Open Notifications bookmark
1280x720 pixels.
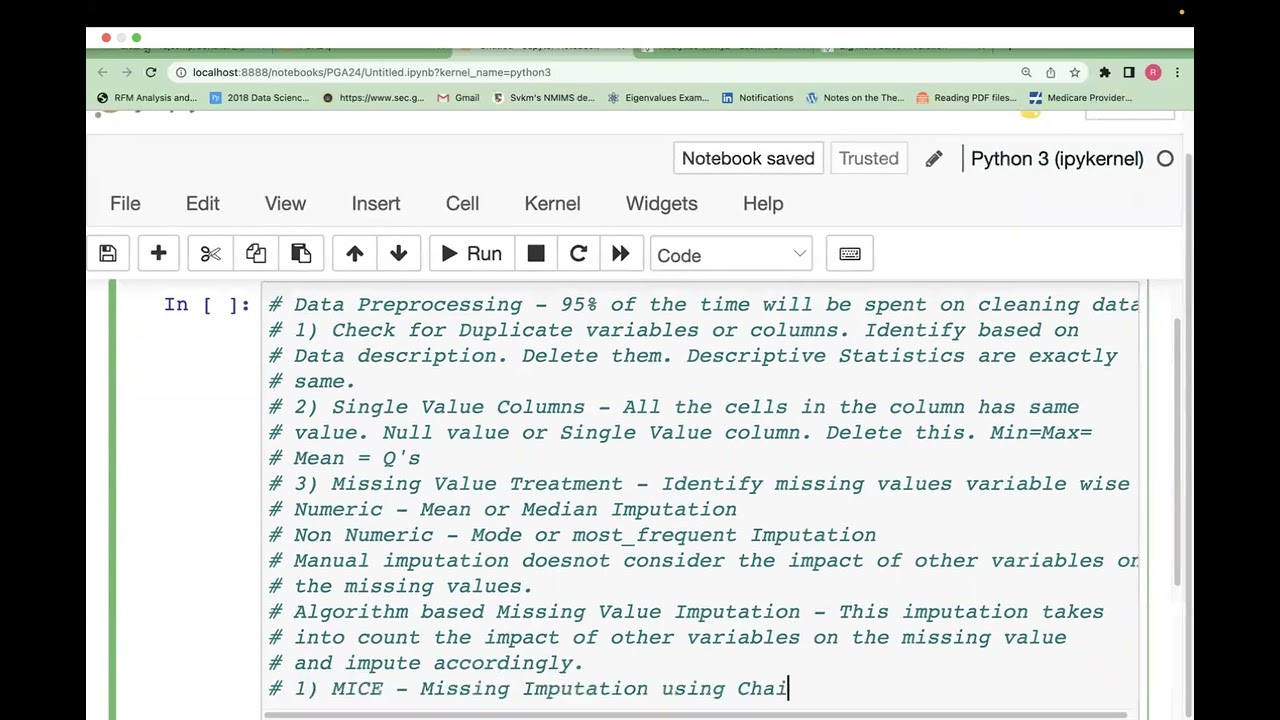(758, 98)
